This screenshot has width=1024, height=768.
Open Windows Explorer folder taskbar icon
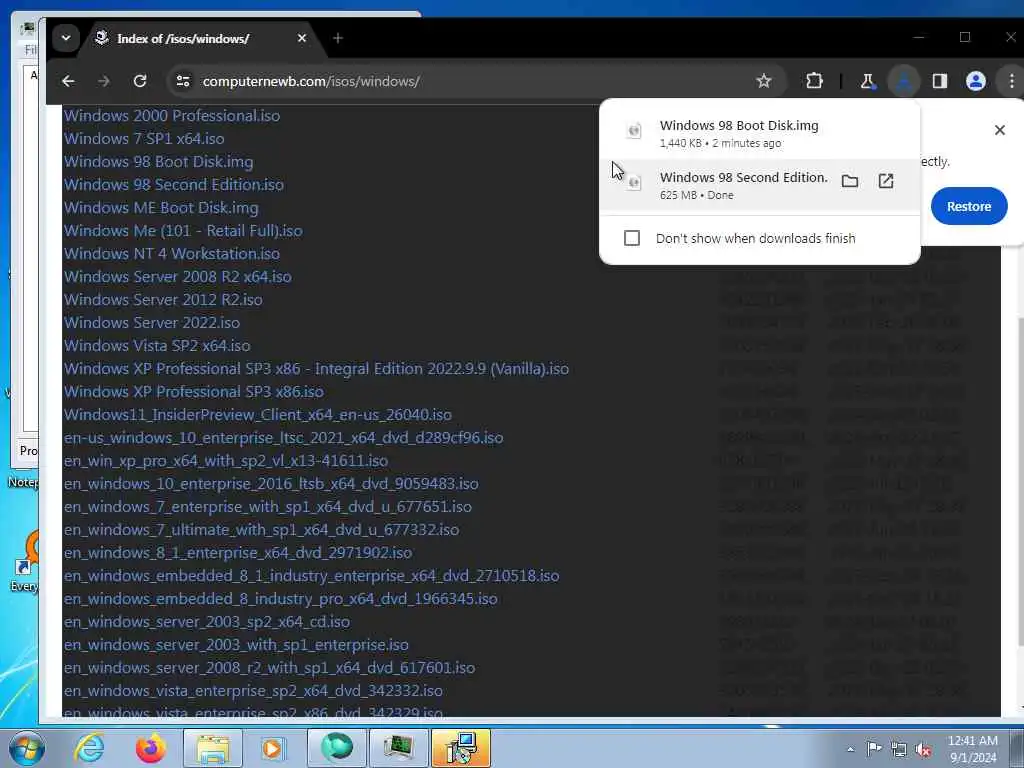[213, 748]
